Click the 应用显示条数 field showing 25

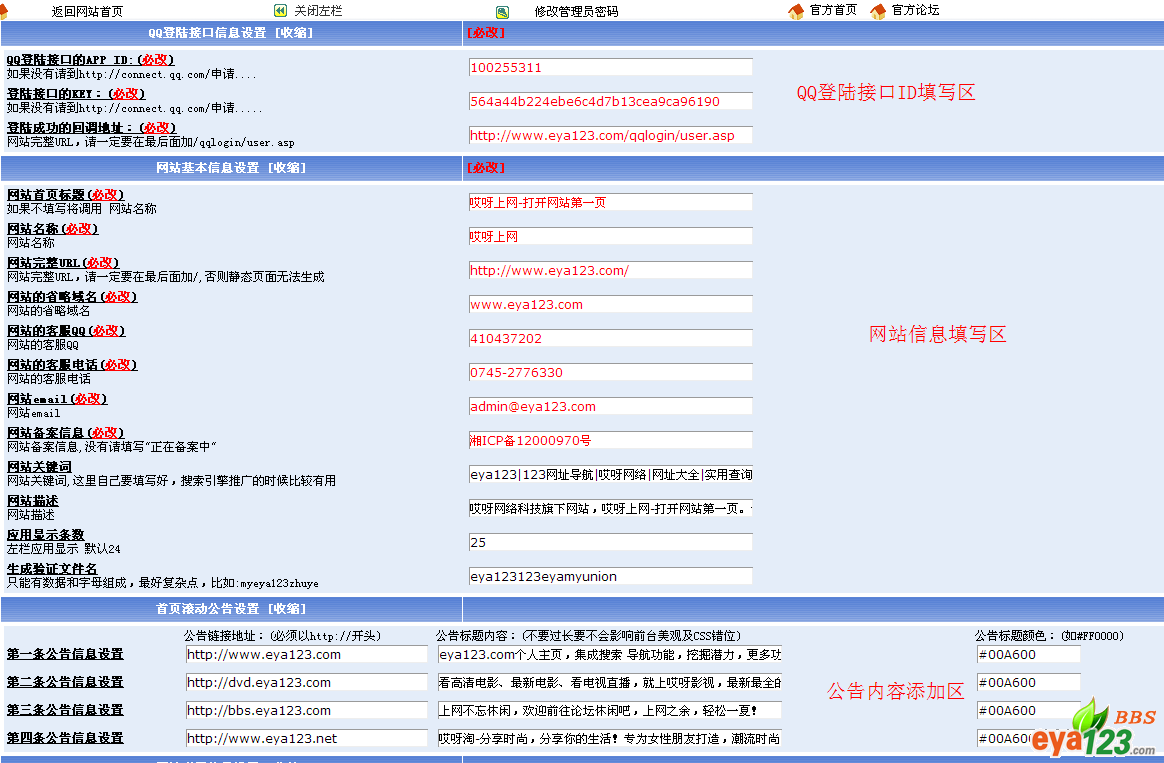[x=610, y=543]
